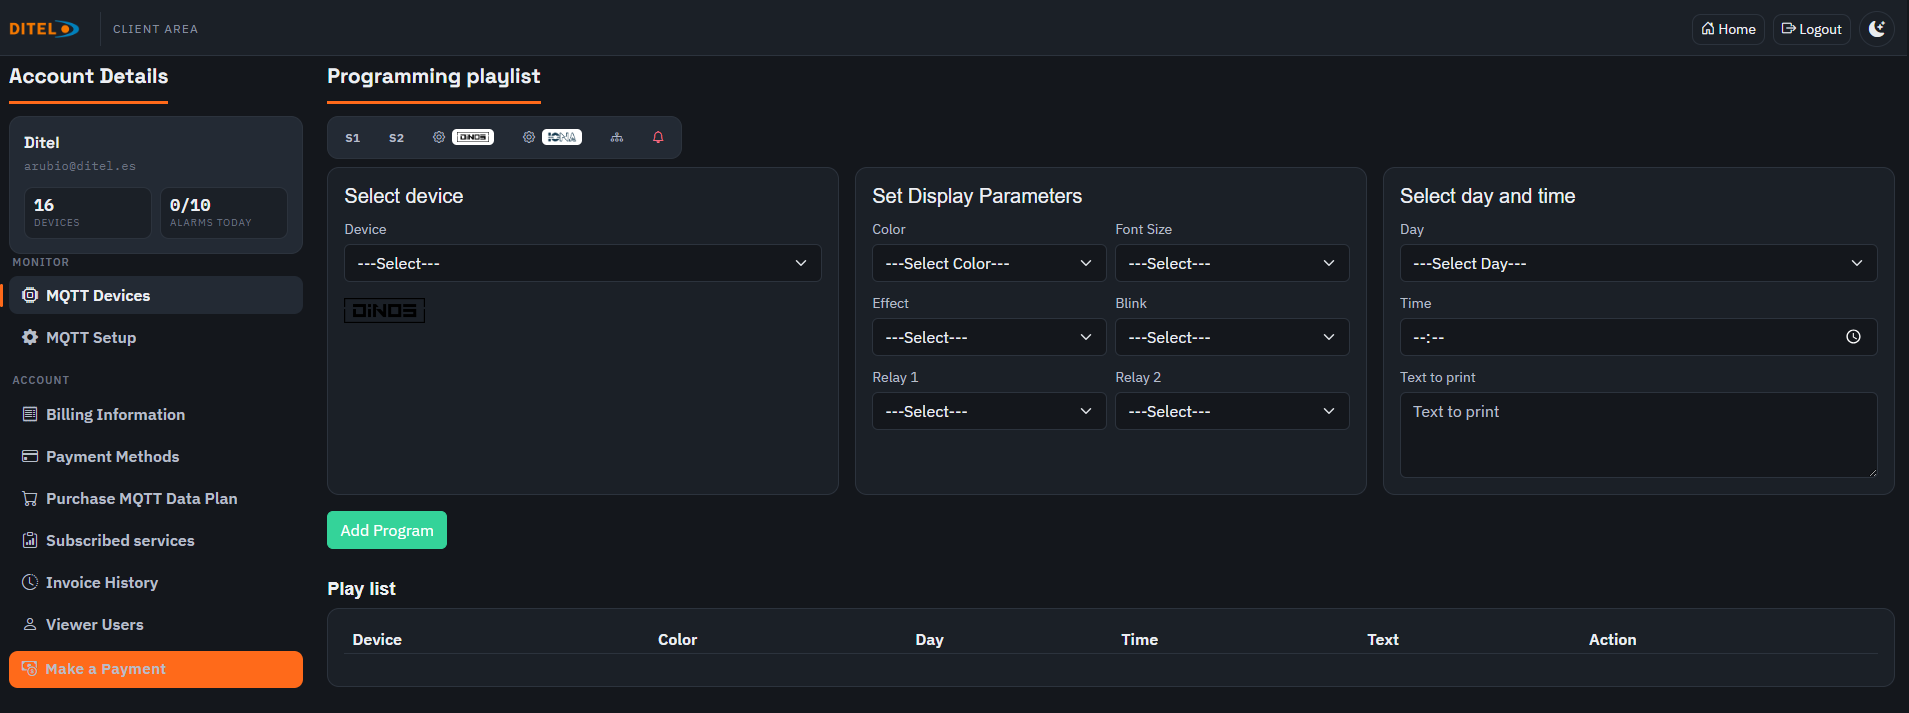Open MQTT Setup in sidebar
Viewport: 1909px width, 713px height.
[x=156, y=337]
